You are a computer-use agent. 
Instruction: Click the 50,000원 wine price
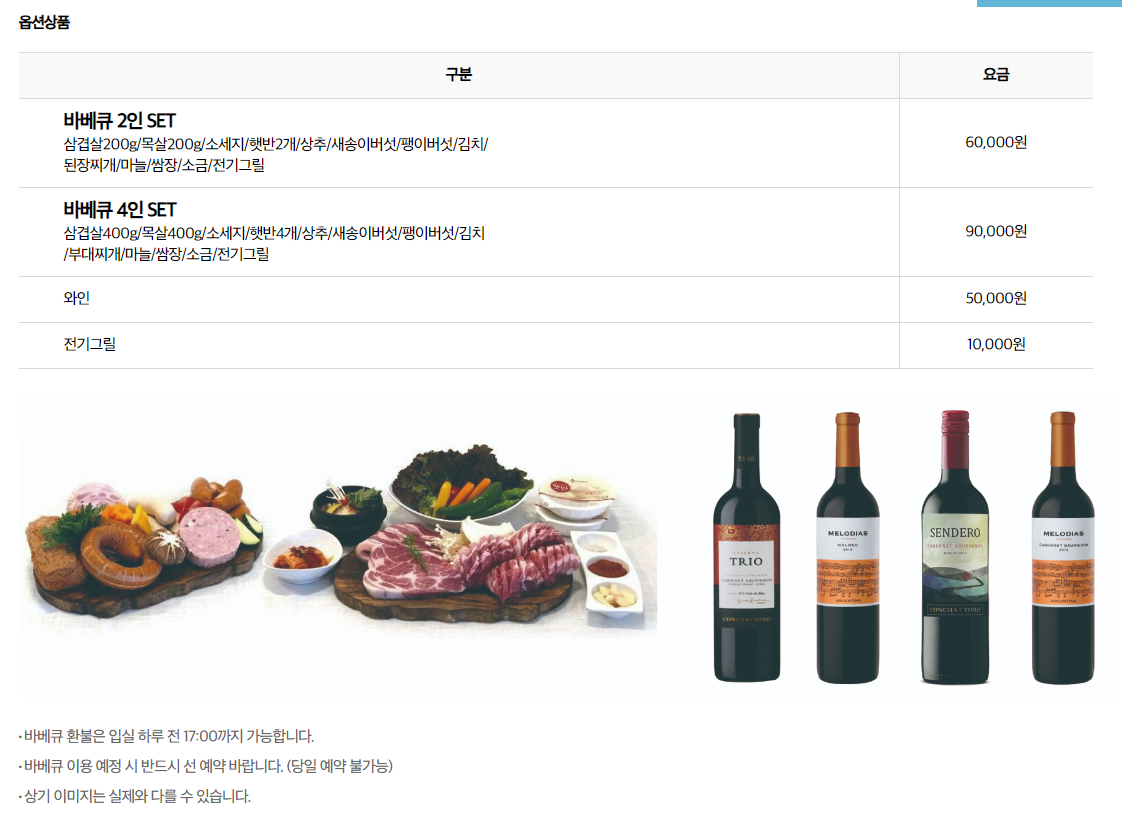click(x=995, y=298)
